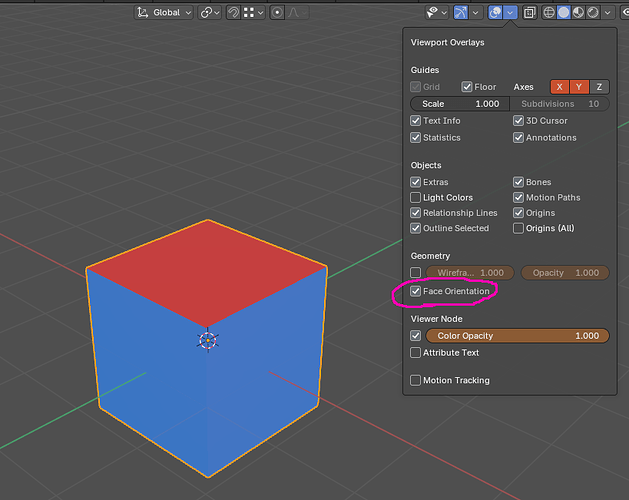Enable the Light Colors checkbox
This screenshot has height=500, width=629.
click(x=416, y=197)
